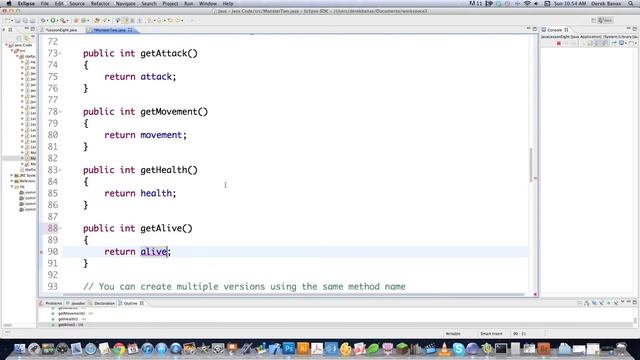Image resolution: width=640 pixels, height=360 pixels.
Task: Open Illustrator from the Dock
Action: 303,349
